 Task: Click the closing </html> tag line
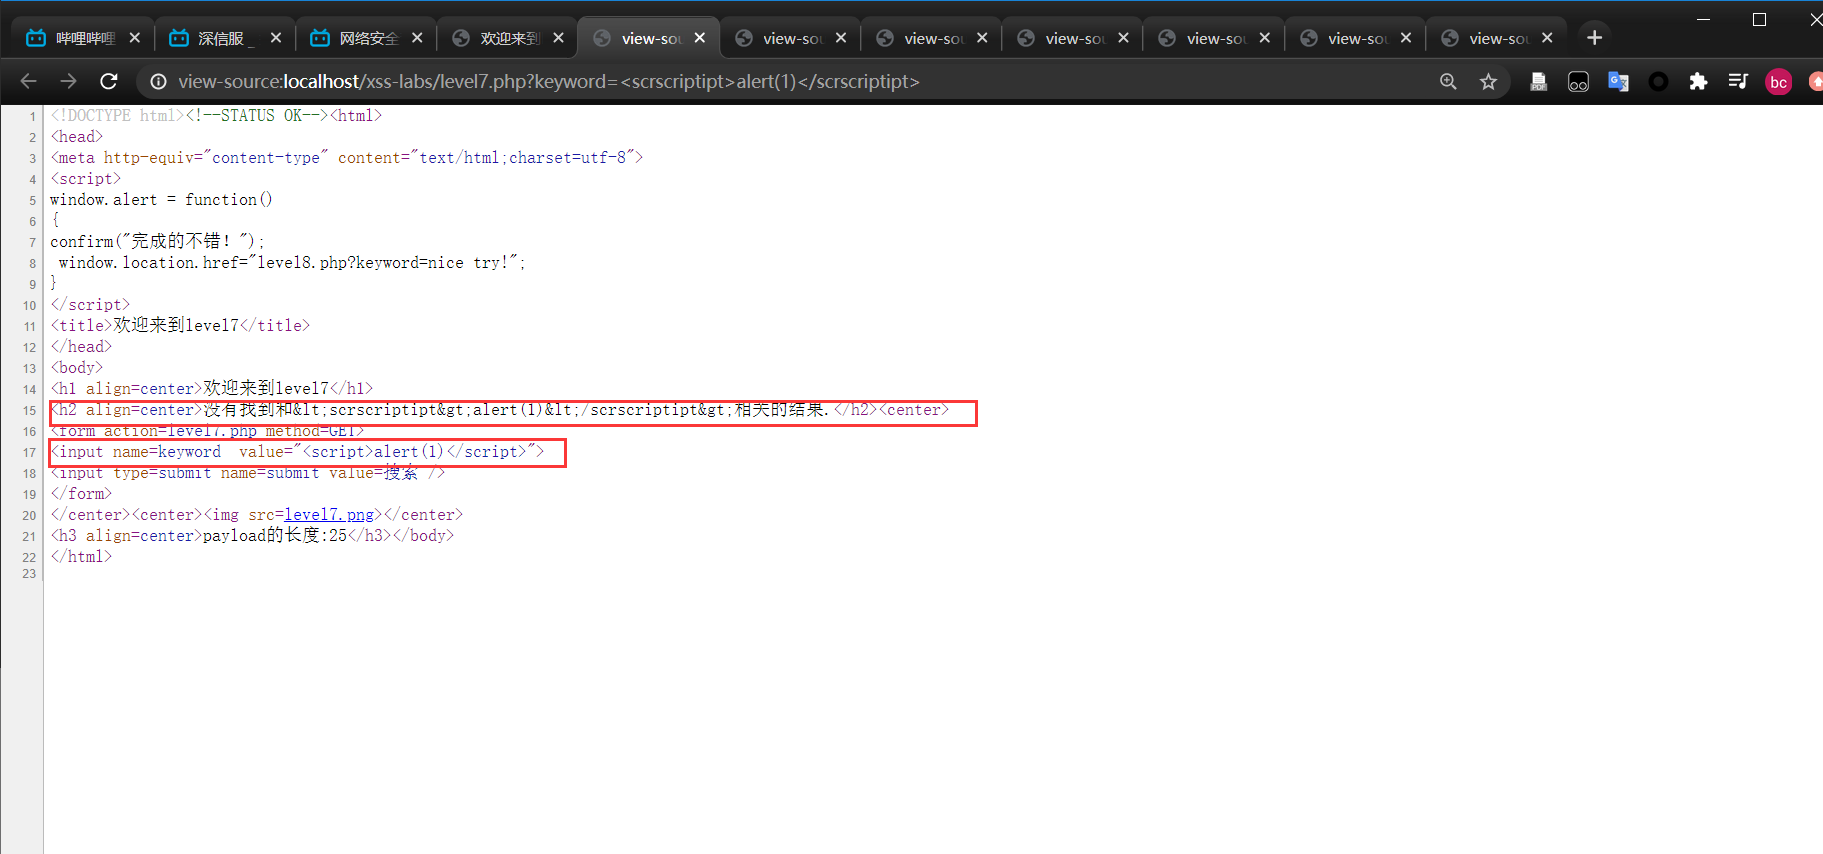[x=81, y=557]
